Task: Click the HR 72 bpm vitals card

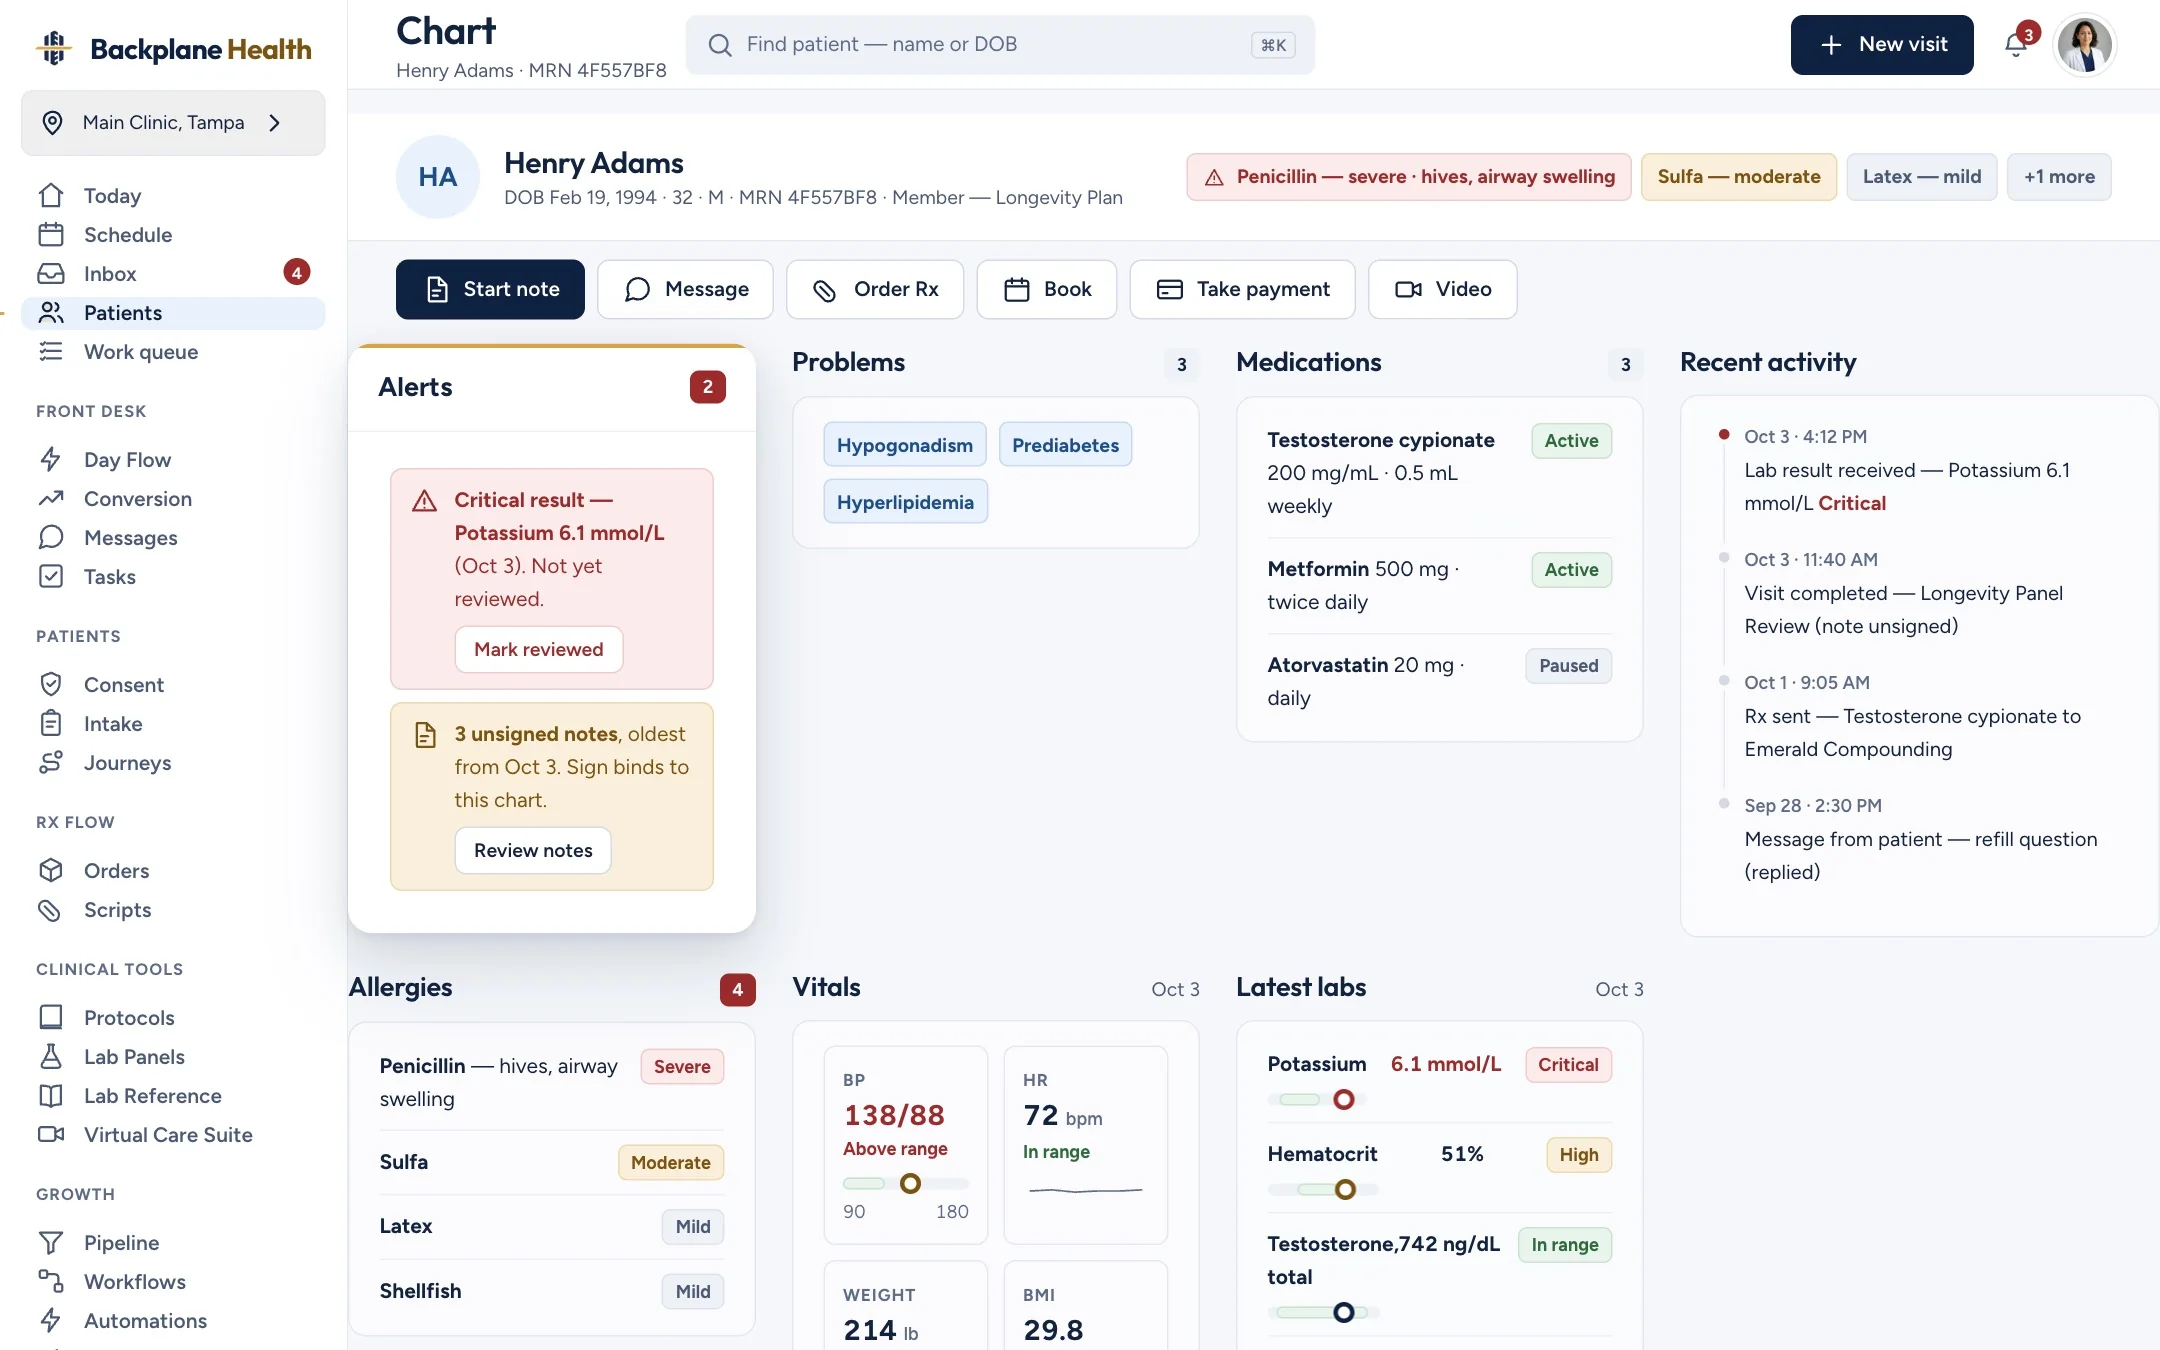Action: (1085, 1144)
